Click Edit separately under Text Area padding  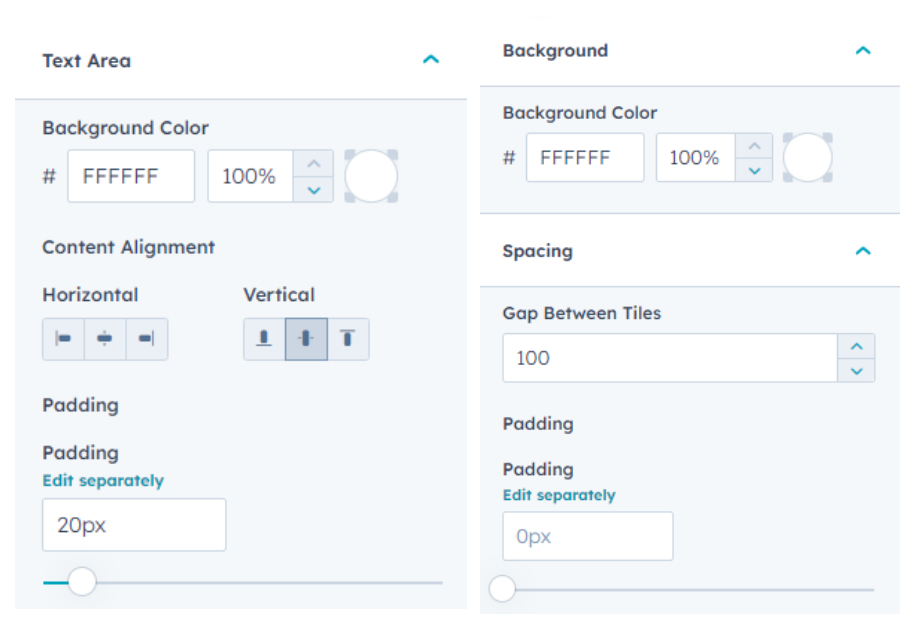103,481
